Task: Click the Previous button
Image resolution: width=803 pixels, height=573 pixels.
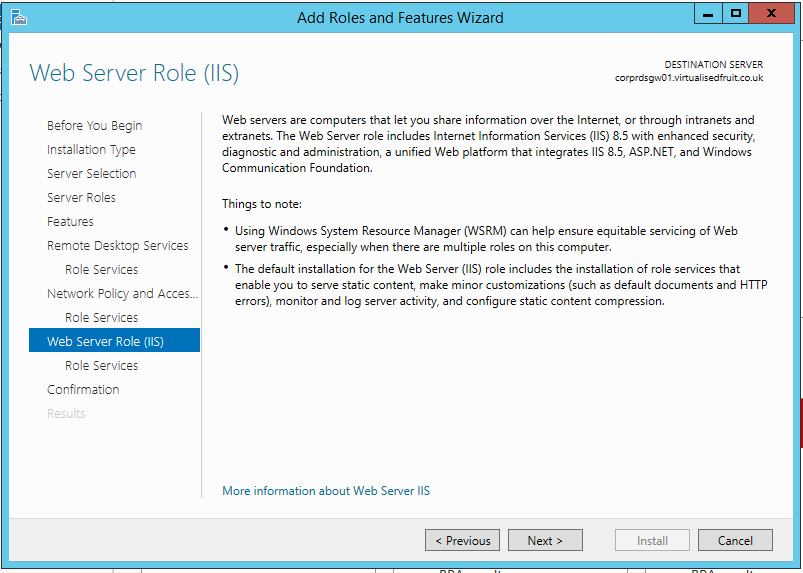Action: pos(463,540)
